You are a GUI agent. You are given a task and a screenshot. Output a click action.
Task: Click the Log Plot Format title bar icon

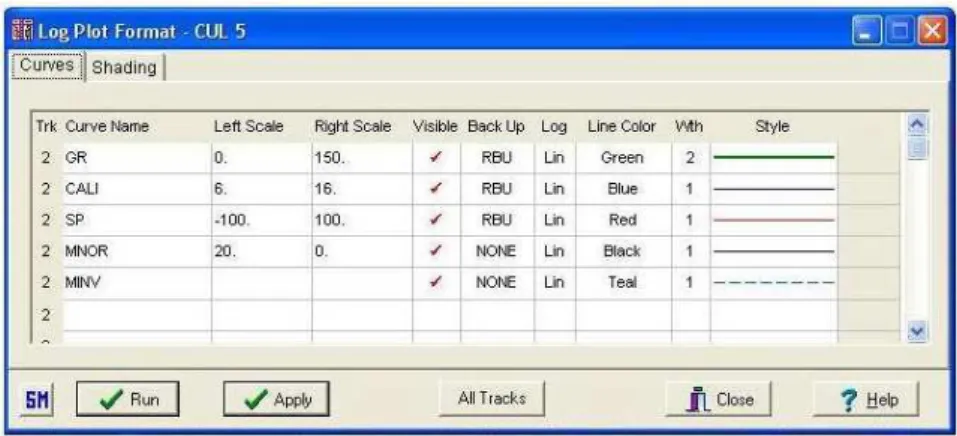click(x=23, y=30)
